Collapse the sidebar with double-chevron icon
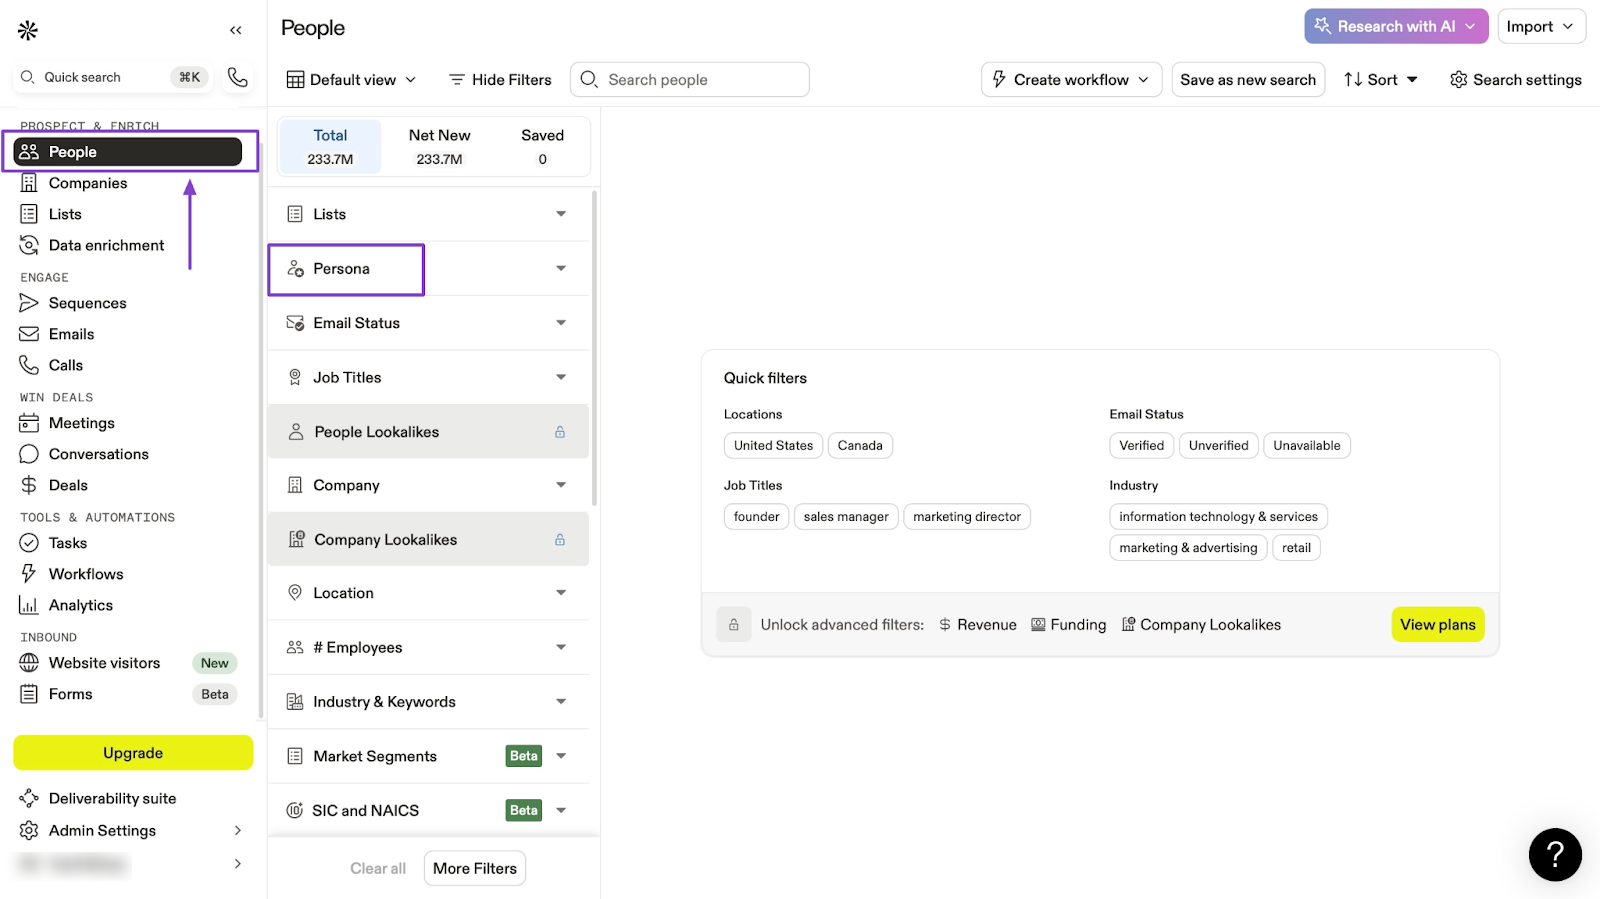1600x899 pixels. pos(236,30)
